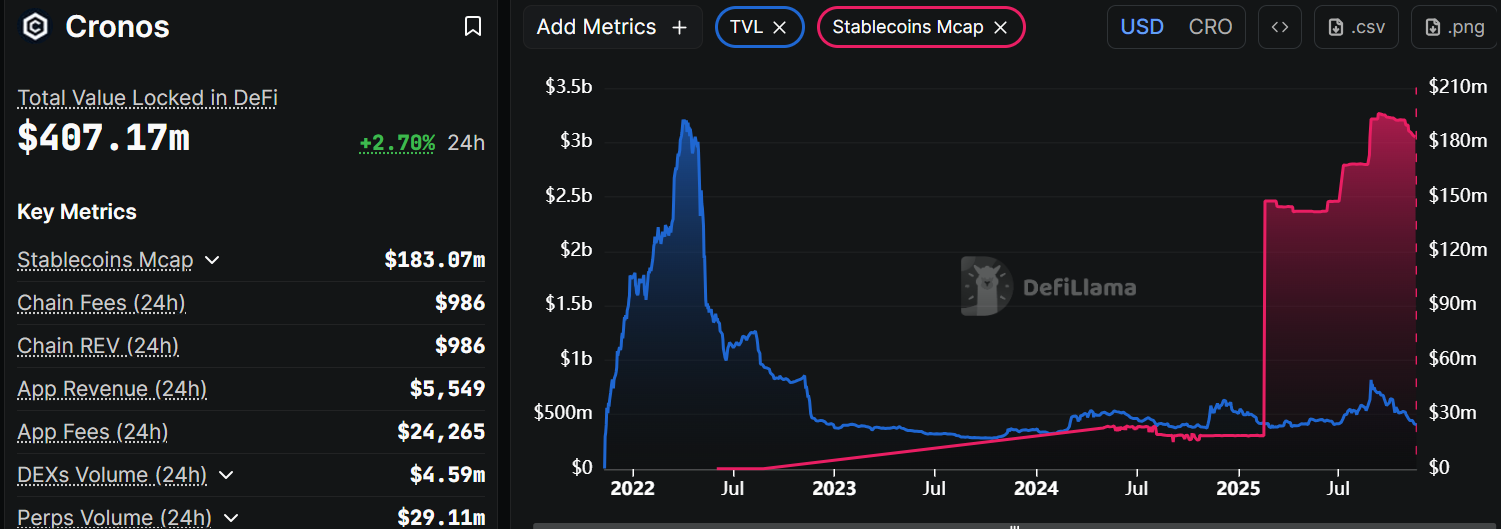Open the embed code icon button
The width and height of the screenshot is (1501, 529).
pyautogui.click(x=1280, y=27)
